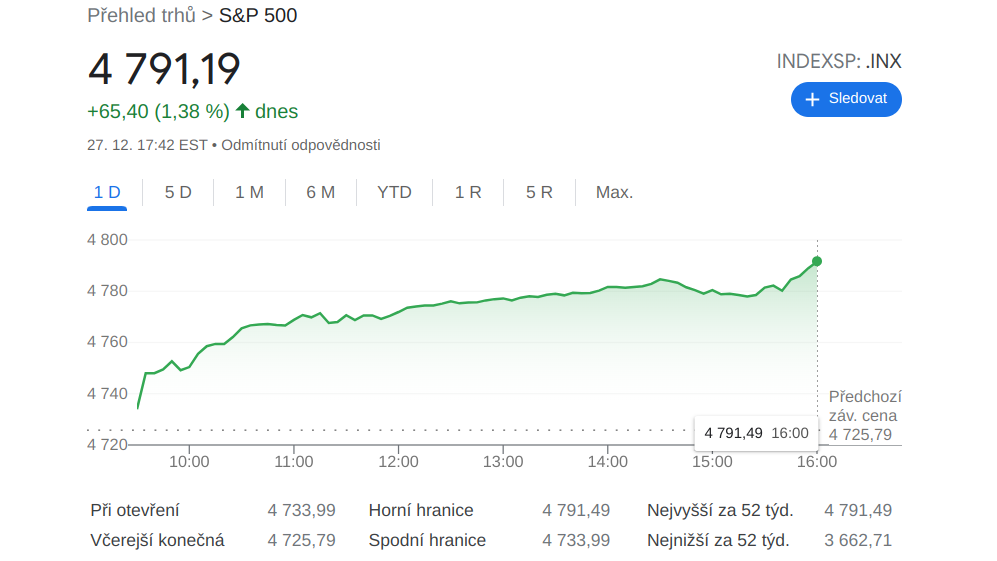
Task: Click the index value 4 791,19
Action: [x=164, y=69]
